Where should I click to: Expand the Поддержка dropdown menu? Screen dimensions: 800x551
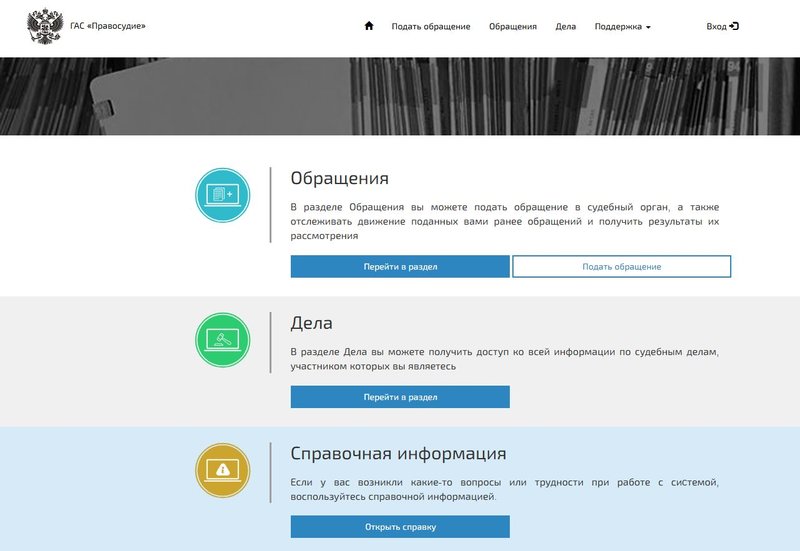(x=622, y=27)
